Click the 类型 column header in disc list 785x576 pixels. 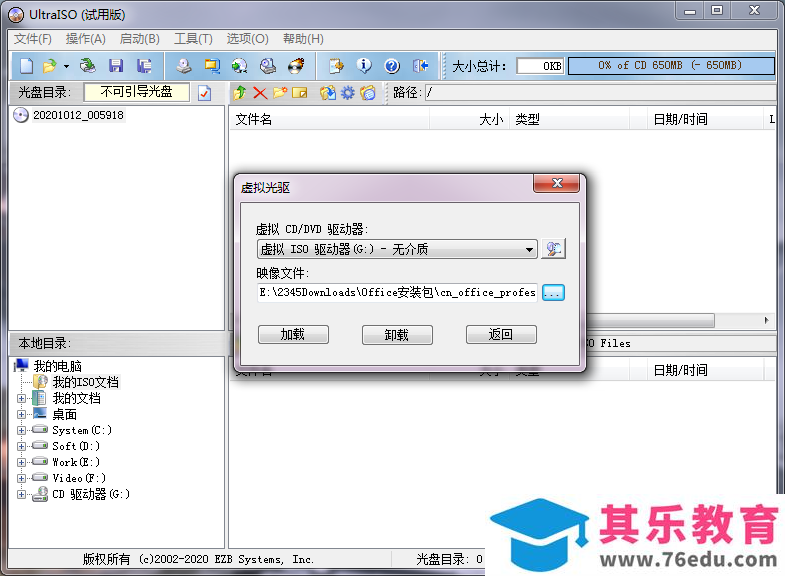(569, 119)
